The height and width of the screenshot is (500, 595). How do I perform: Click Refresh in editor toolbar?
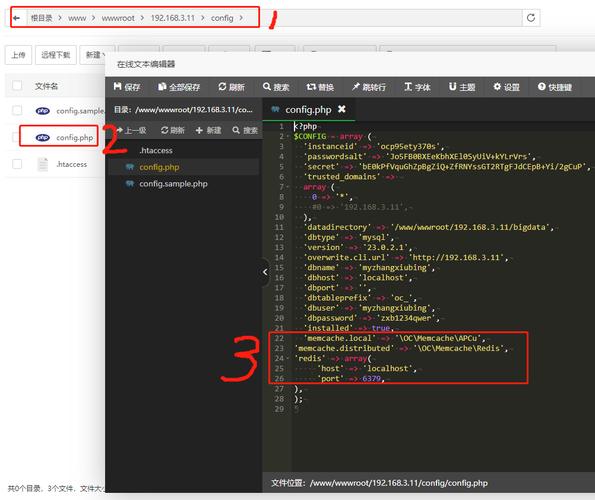tap(231, 87)
